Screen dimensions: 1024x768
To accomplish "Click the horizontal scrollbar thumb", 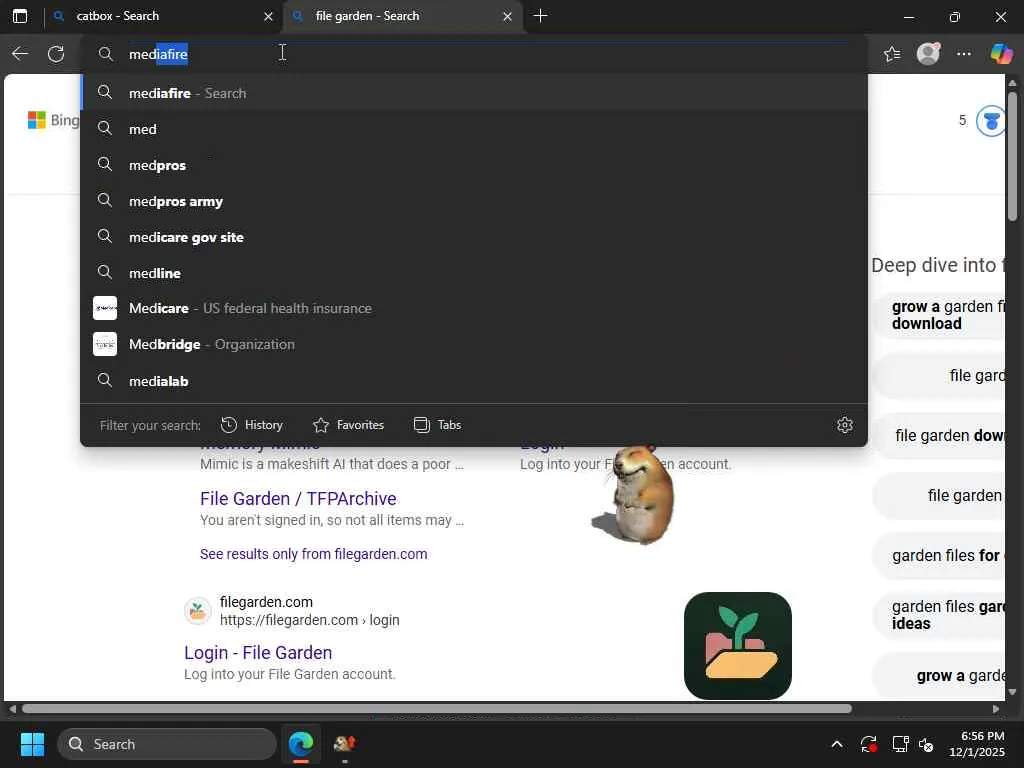I will pyautogui.click(x=436, y=709).
